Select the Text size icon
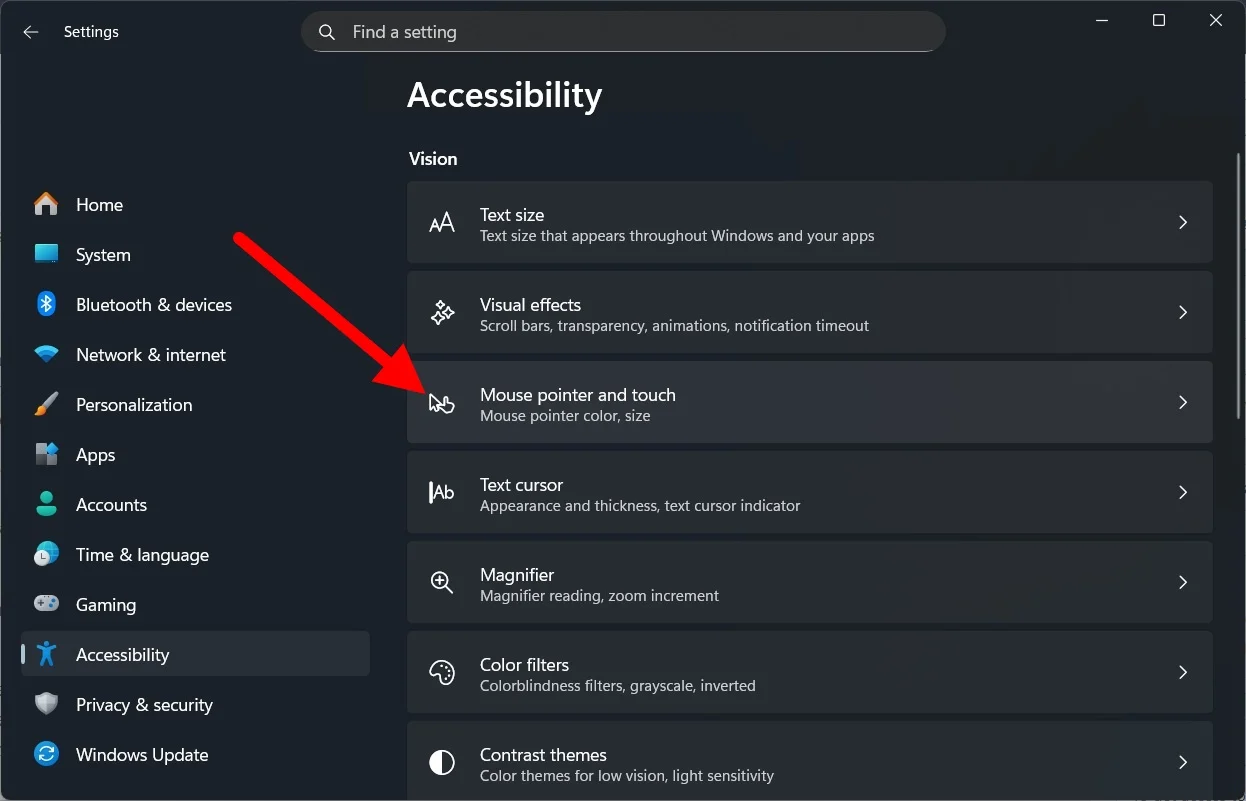 pos(441,222)
